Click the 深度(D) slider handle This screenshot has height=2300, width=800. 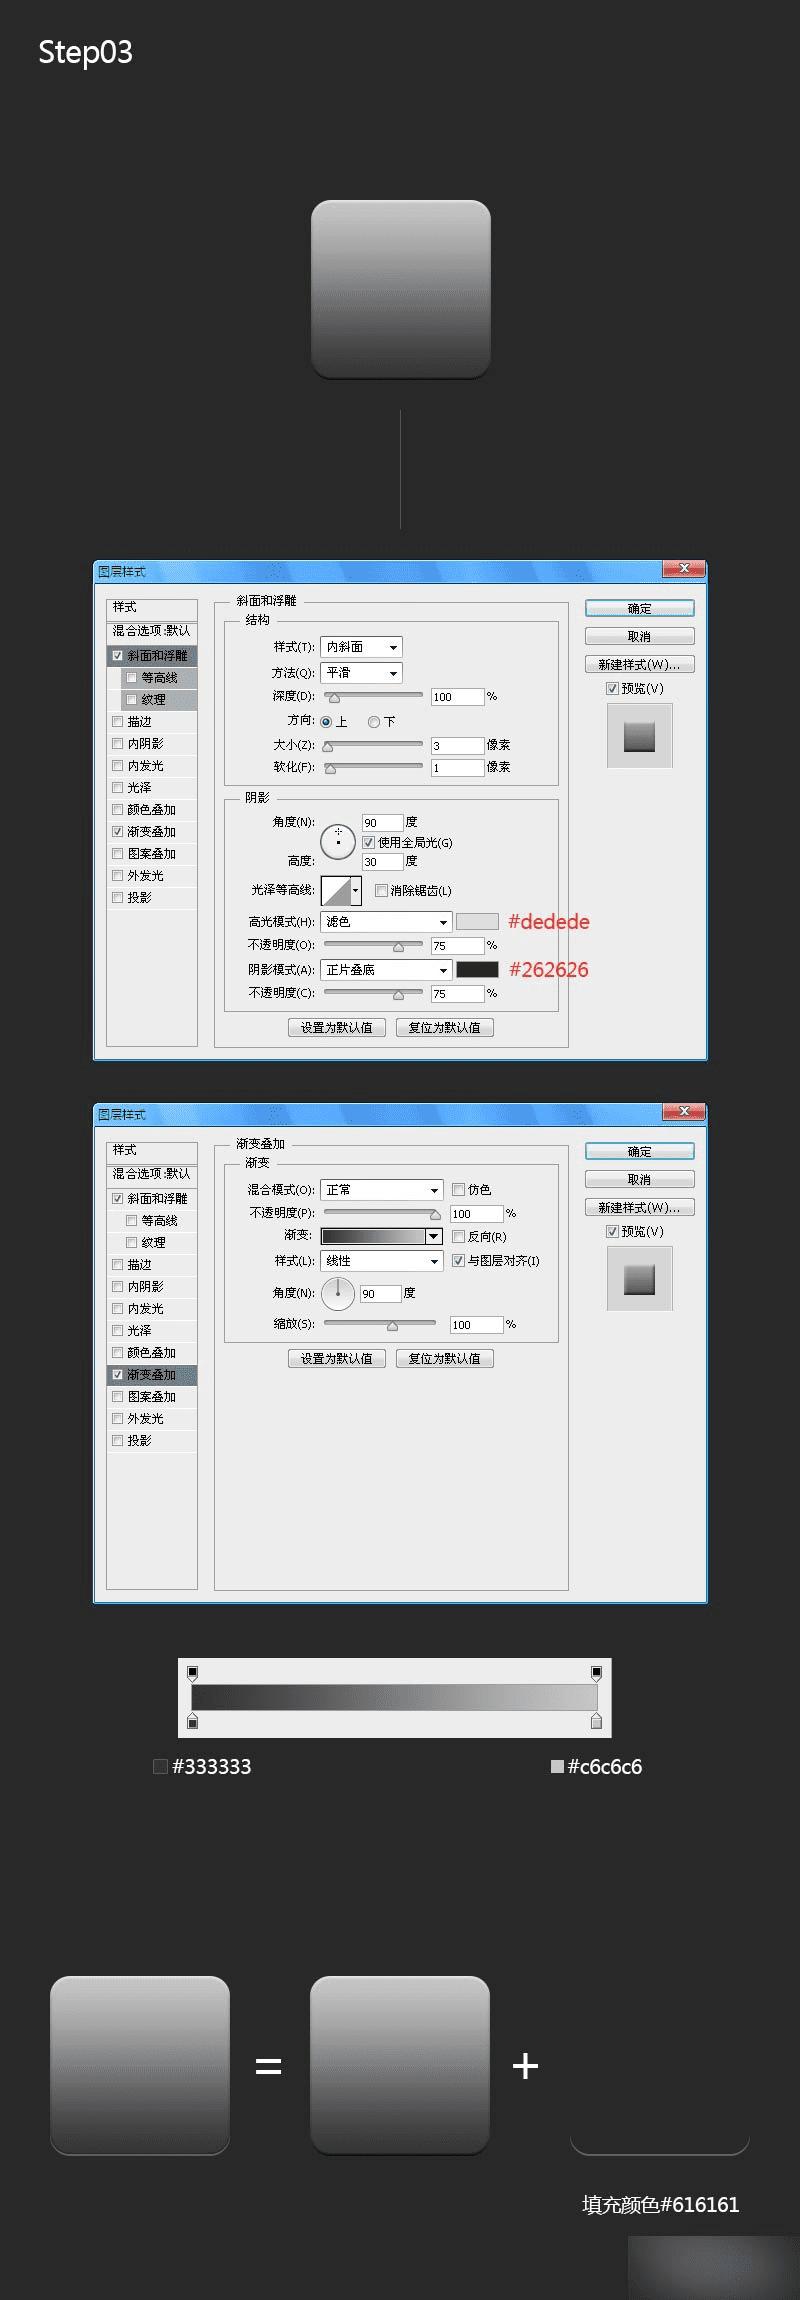pyautogui.click(x=334, y=698)
